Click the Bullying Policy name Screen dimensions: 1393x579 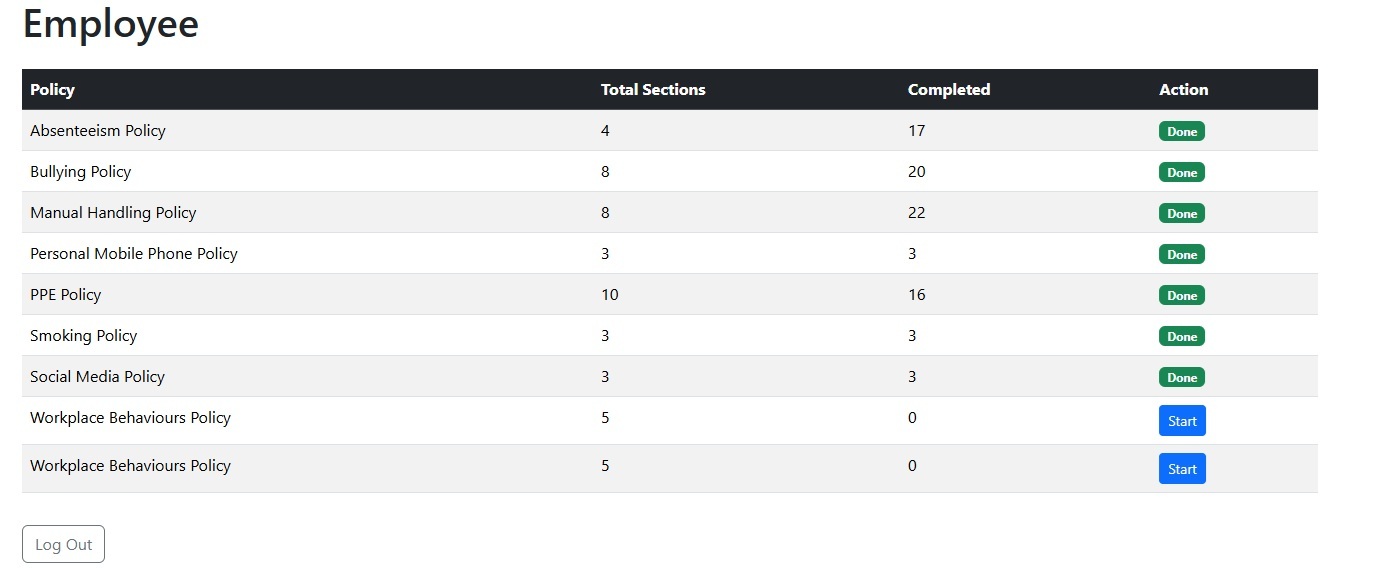point(81,172)
